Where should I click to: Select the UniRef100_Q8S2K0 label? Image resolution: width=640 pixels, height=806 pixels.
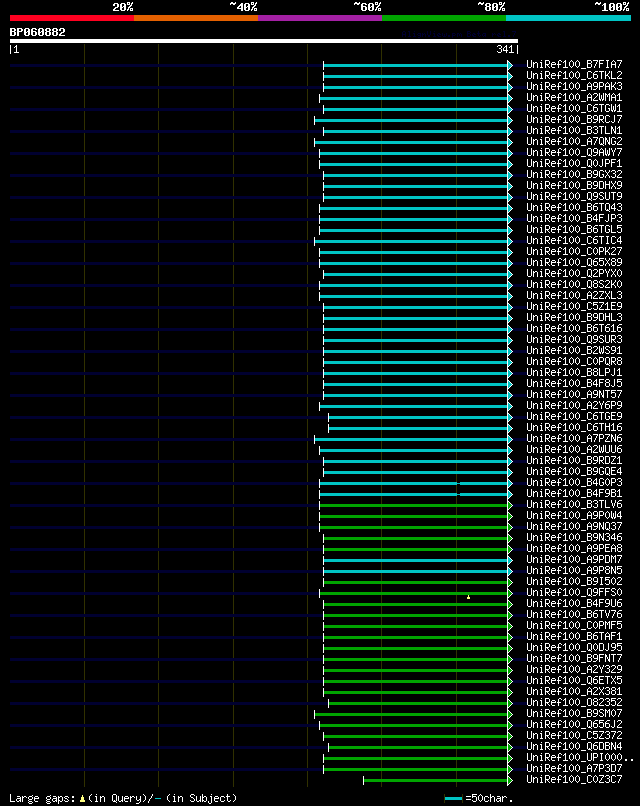tap(574, 284)
